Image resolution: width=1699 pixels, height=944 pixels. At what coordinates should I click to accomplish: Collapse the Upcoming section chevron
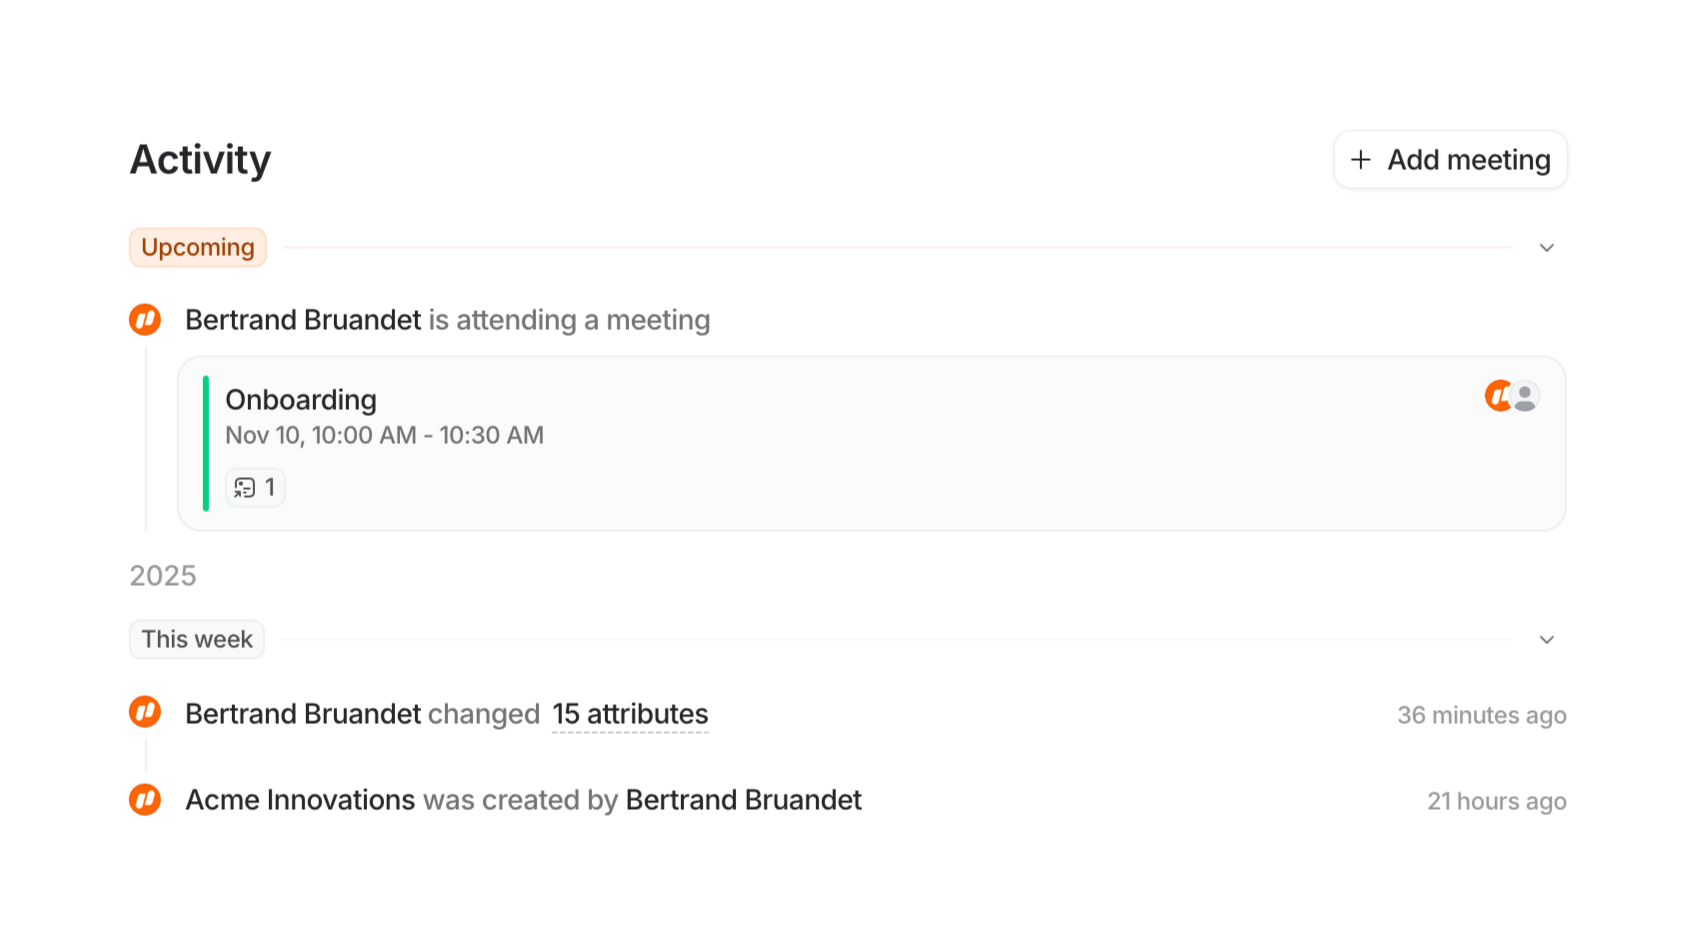pyautogui.click(x=1546, y=248)
